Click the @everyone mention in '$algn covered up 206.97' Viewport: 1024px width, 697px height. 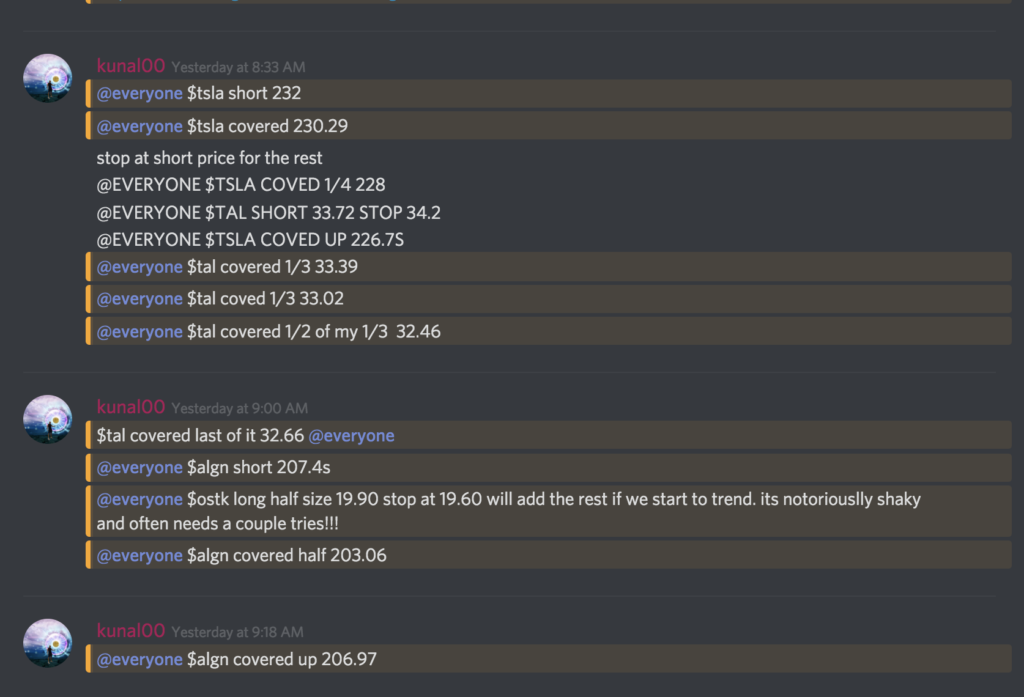(139, 659)
